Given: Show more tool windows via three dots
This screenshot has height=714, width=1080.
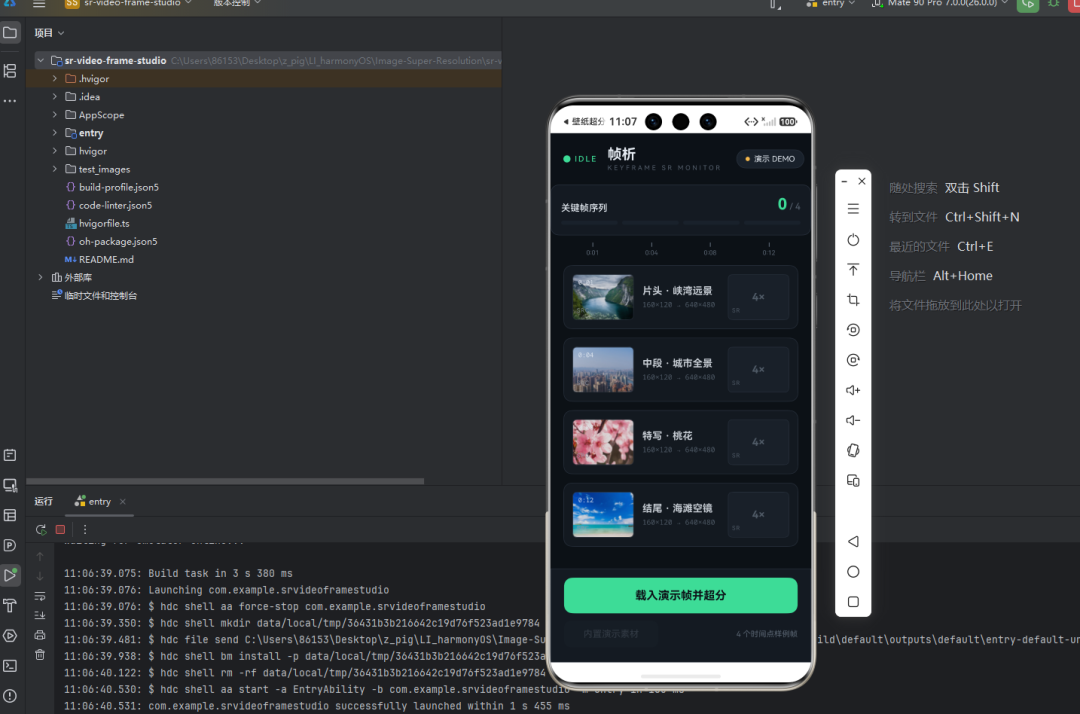Looking at the screenshot, I should tap(10, 101).
